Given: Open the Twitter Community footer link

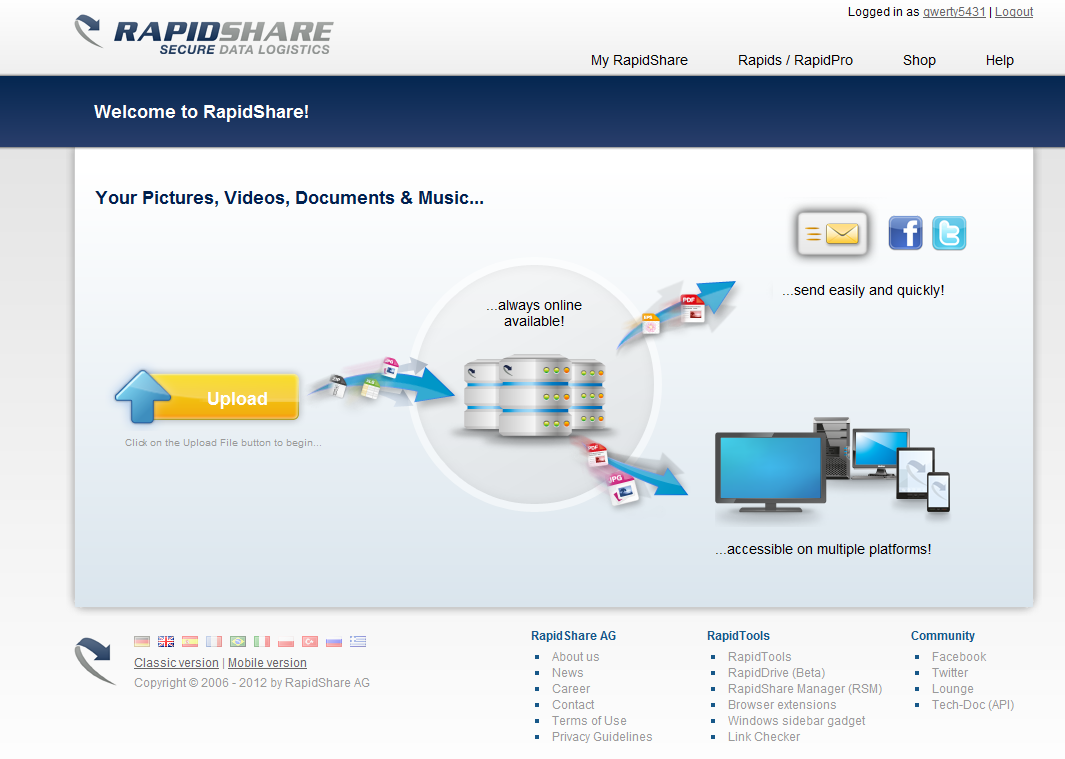Looking at the screenshot, I should pos(950,673).
